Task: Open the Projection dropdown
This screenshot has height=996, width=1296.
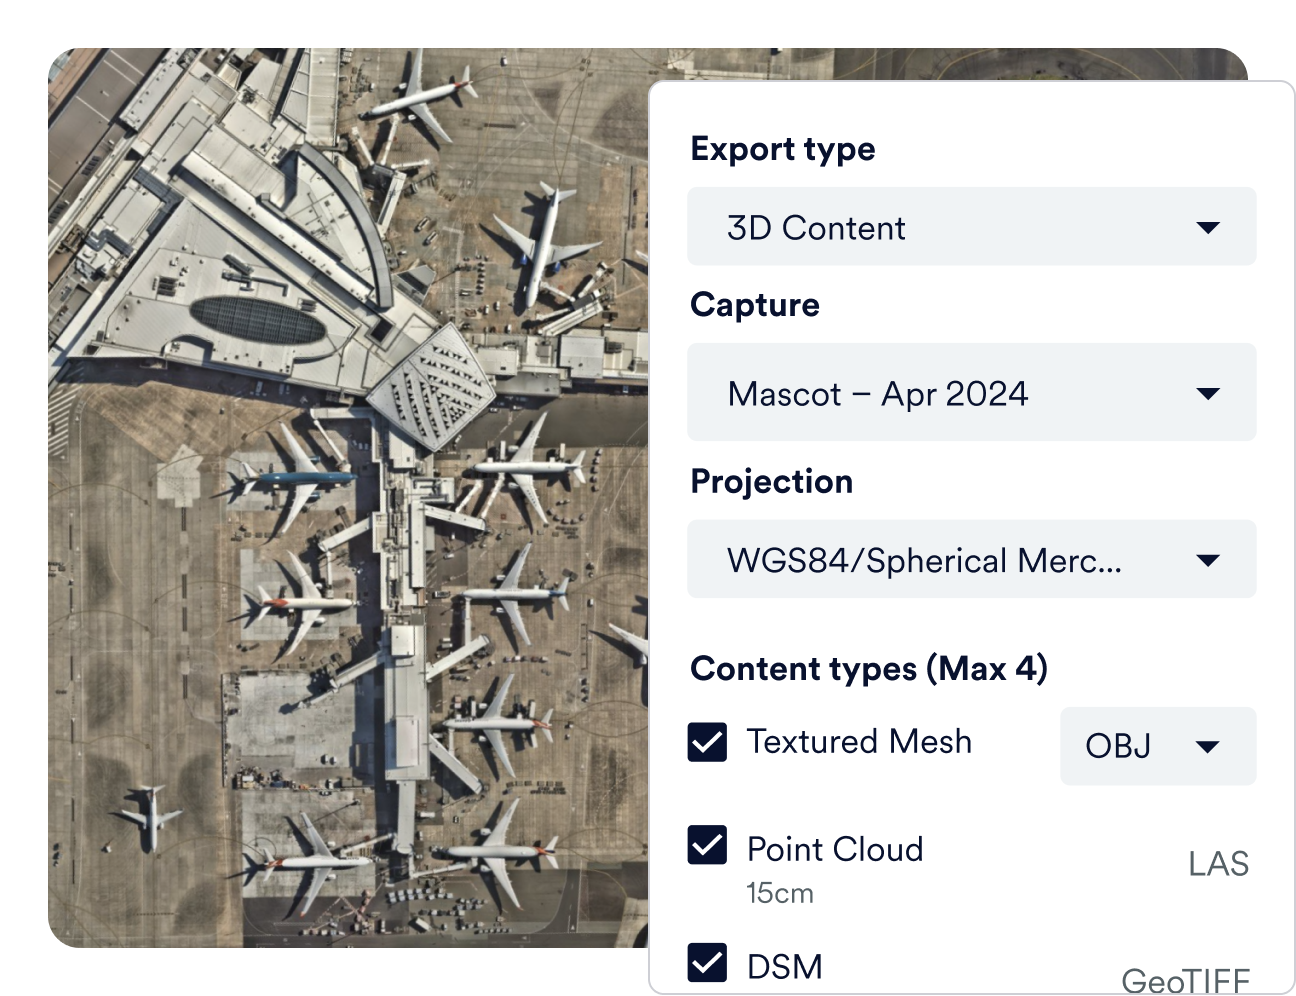Action: click(971, 559)
